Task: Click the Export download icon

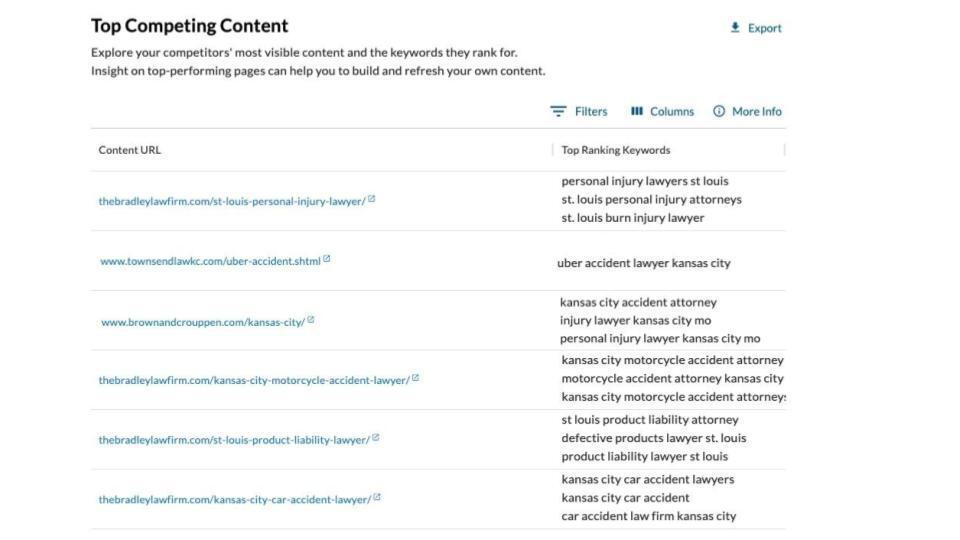Action: click(x=736, y=28)
